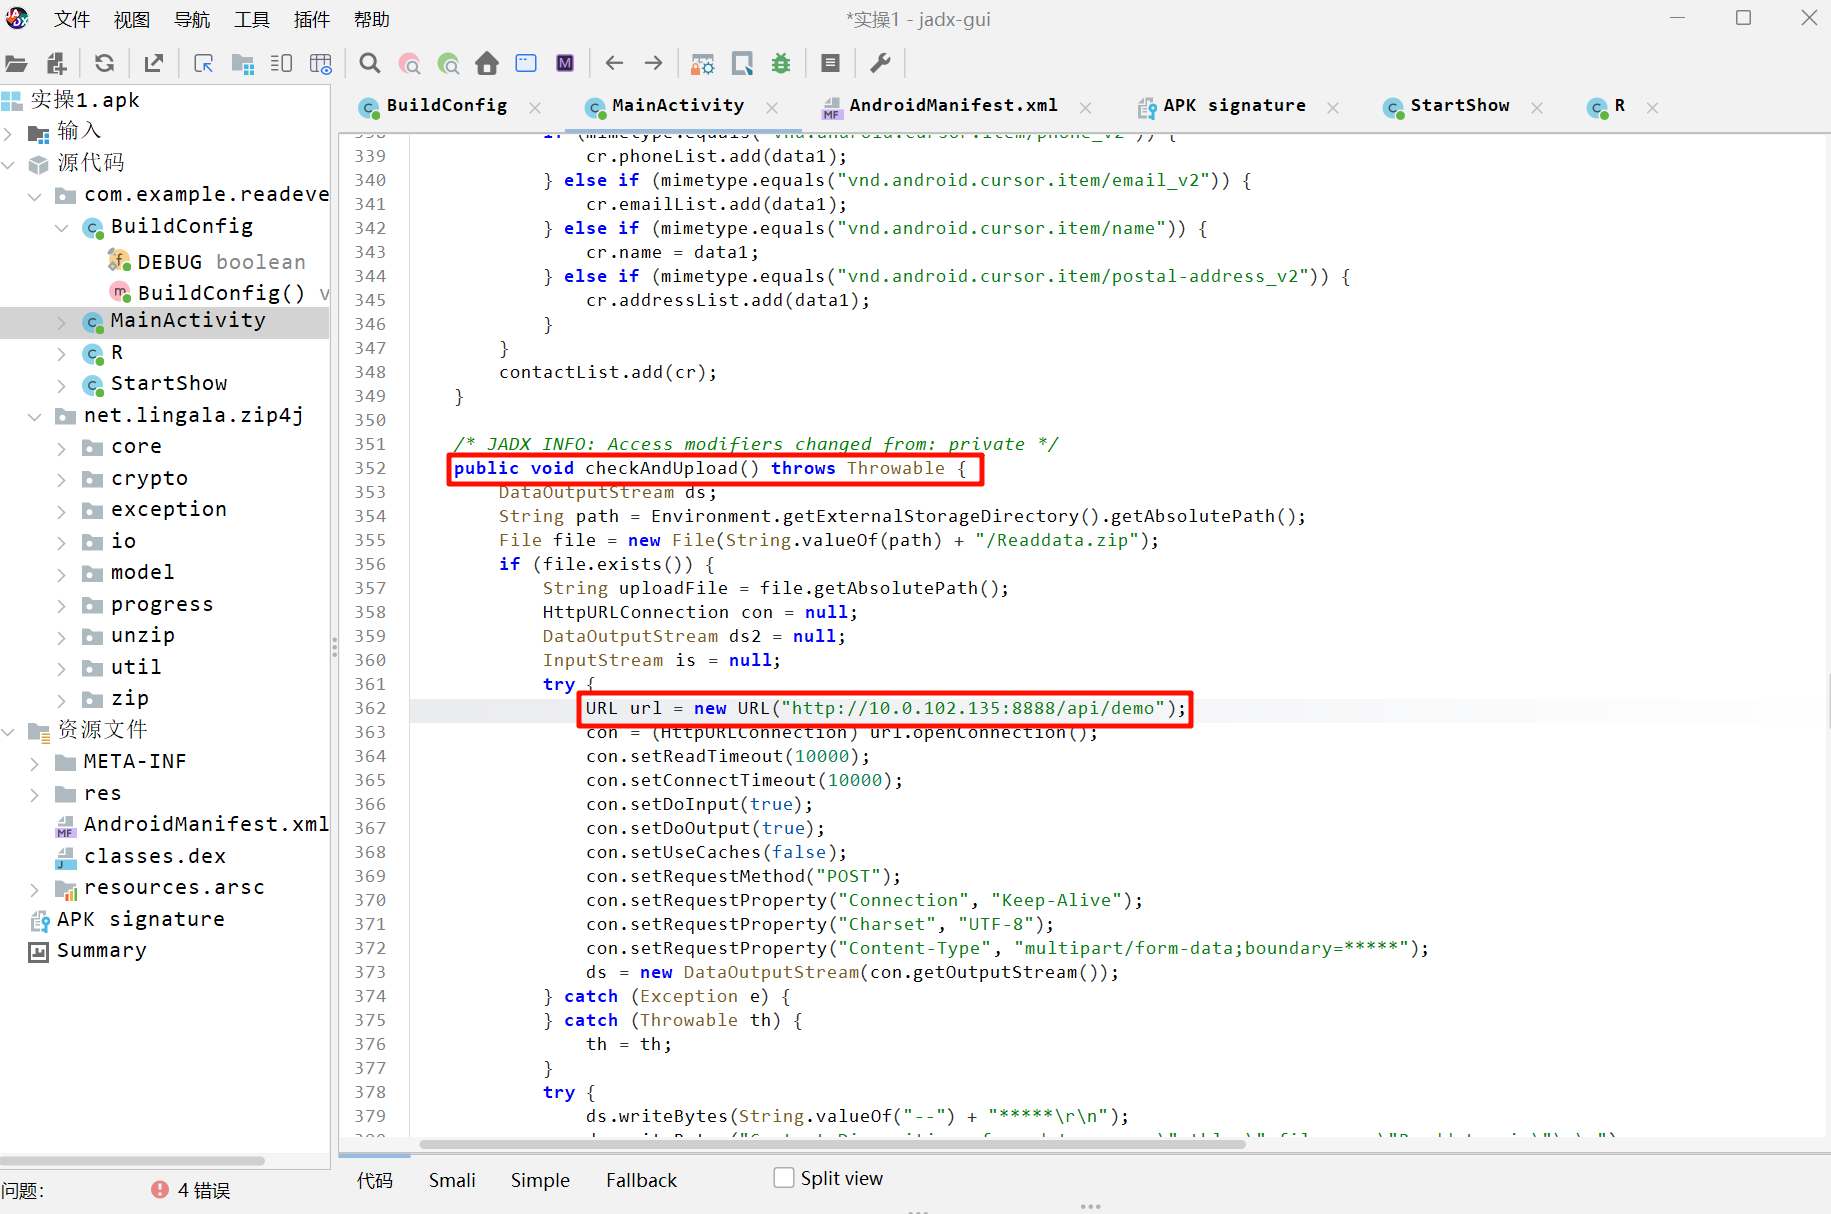Image resolution: width=1831 pixels, height=1214 pixels.
Task: Navigate forward with right arrow
Action: coord(653,64)
